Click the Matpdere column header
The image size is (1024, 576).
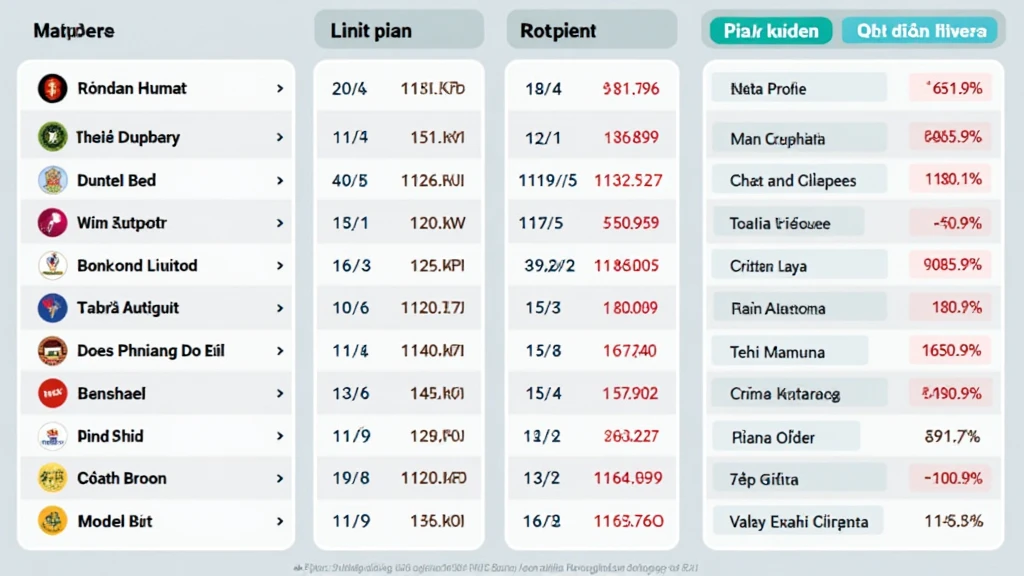click(74, 31)
